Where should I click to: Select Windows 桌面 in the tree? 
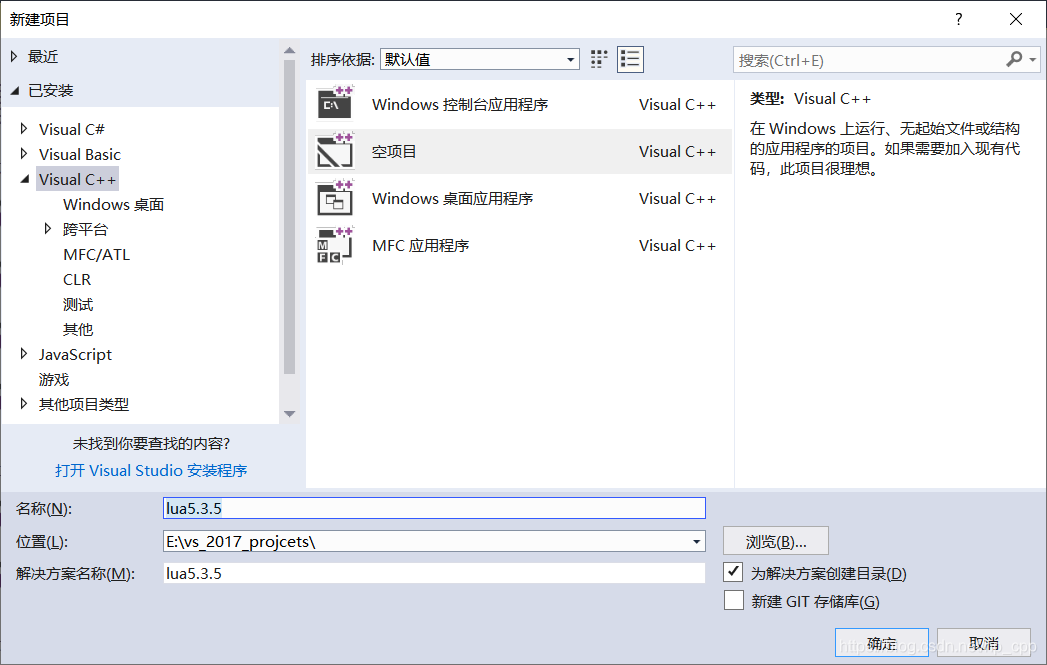pyautogui.click(x=114, y=204)
